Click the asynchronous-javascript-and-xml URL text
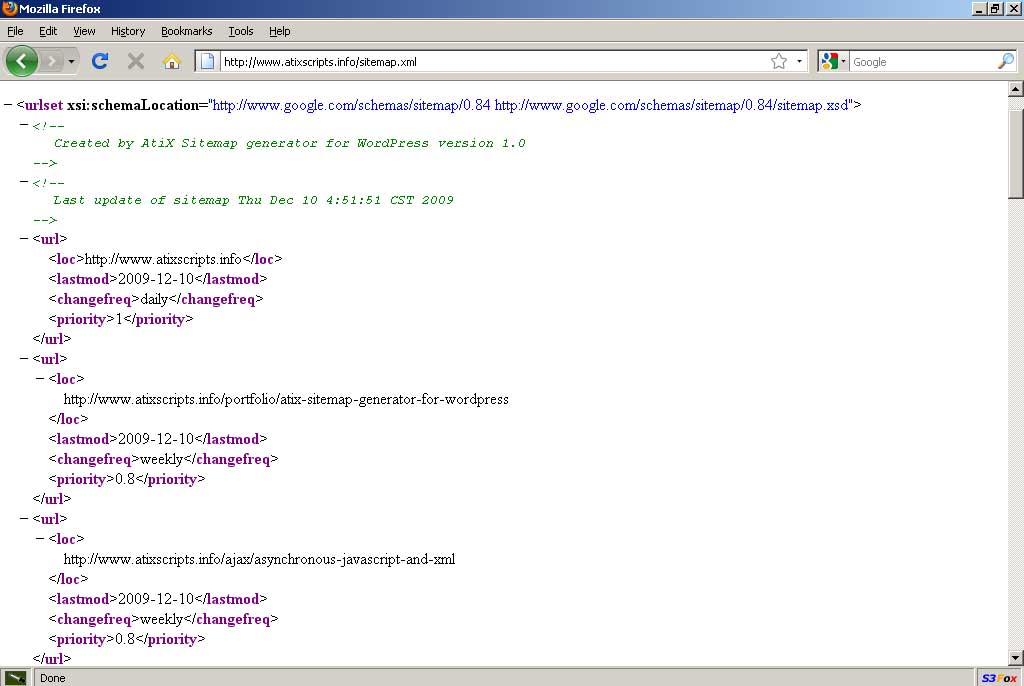 click(x=259, y=559)
